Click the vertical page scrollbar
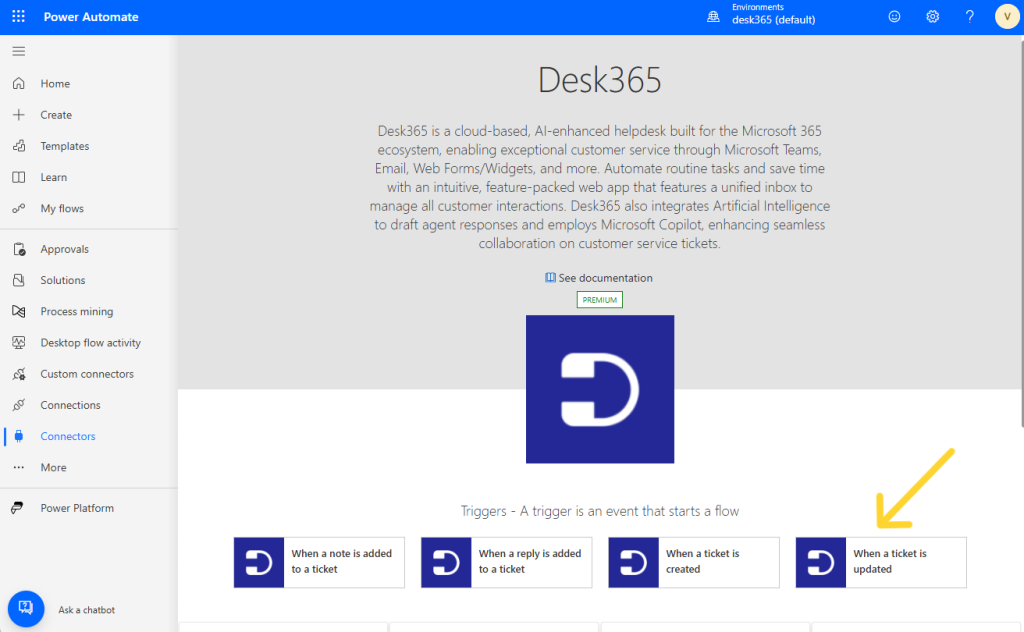The height and width of the screenshot is (632, 1024). point(1022,232)
